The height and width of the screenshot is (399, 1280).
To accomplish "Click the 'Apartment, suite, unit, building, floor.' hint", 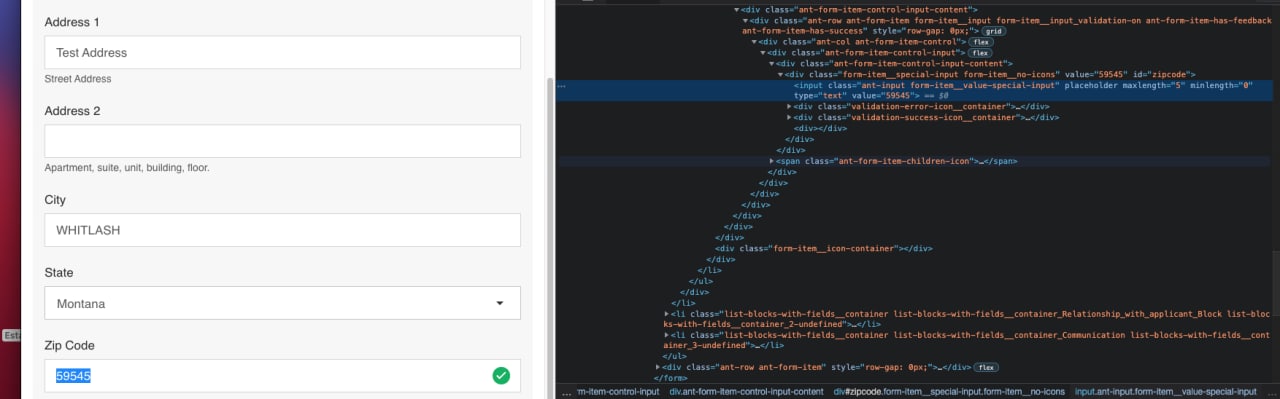I will coord(127,168).
